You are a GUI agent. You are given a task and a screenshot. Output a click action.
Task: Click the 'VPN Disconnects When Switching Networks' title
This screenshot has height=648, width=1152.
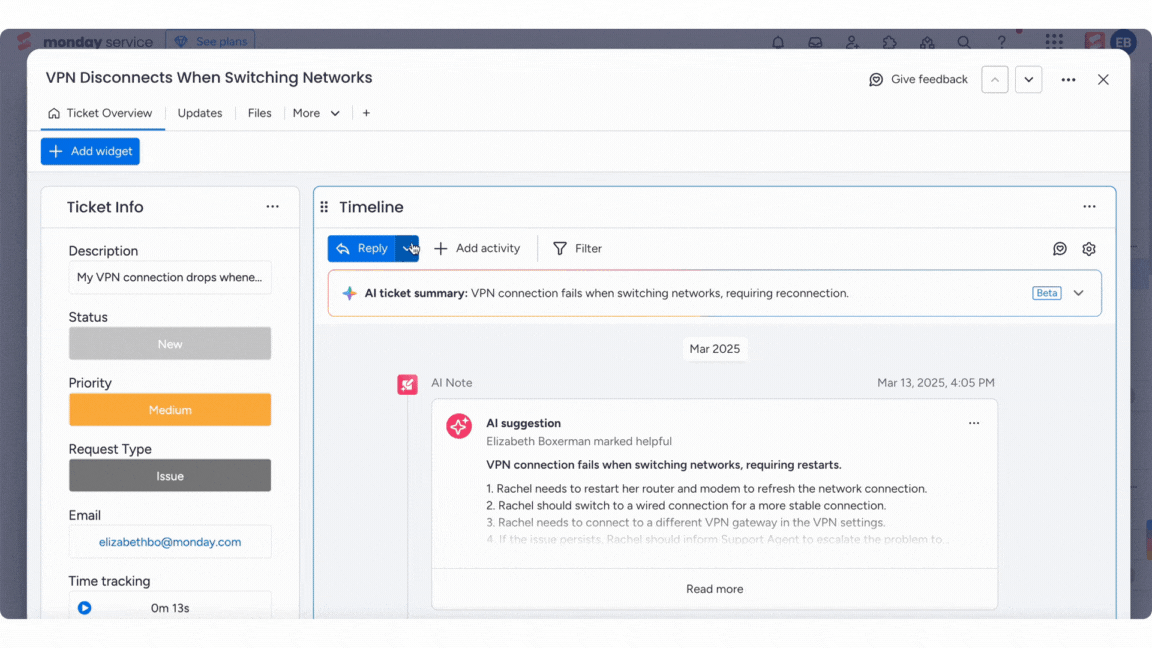coord(209,78)
